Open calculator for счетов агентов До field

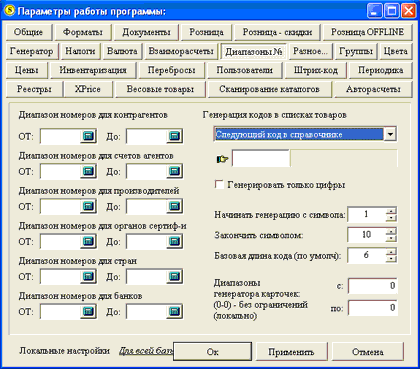pos(174,171)
